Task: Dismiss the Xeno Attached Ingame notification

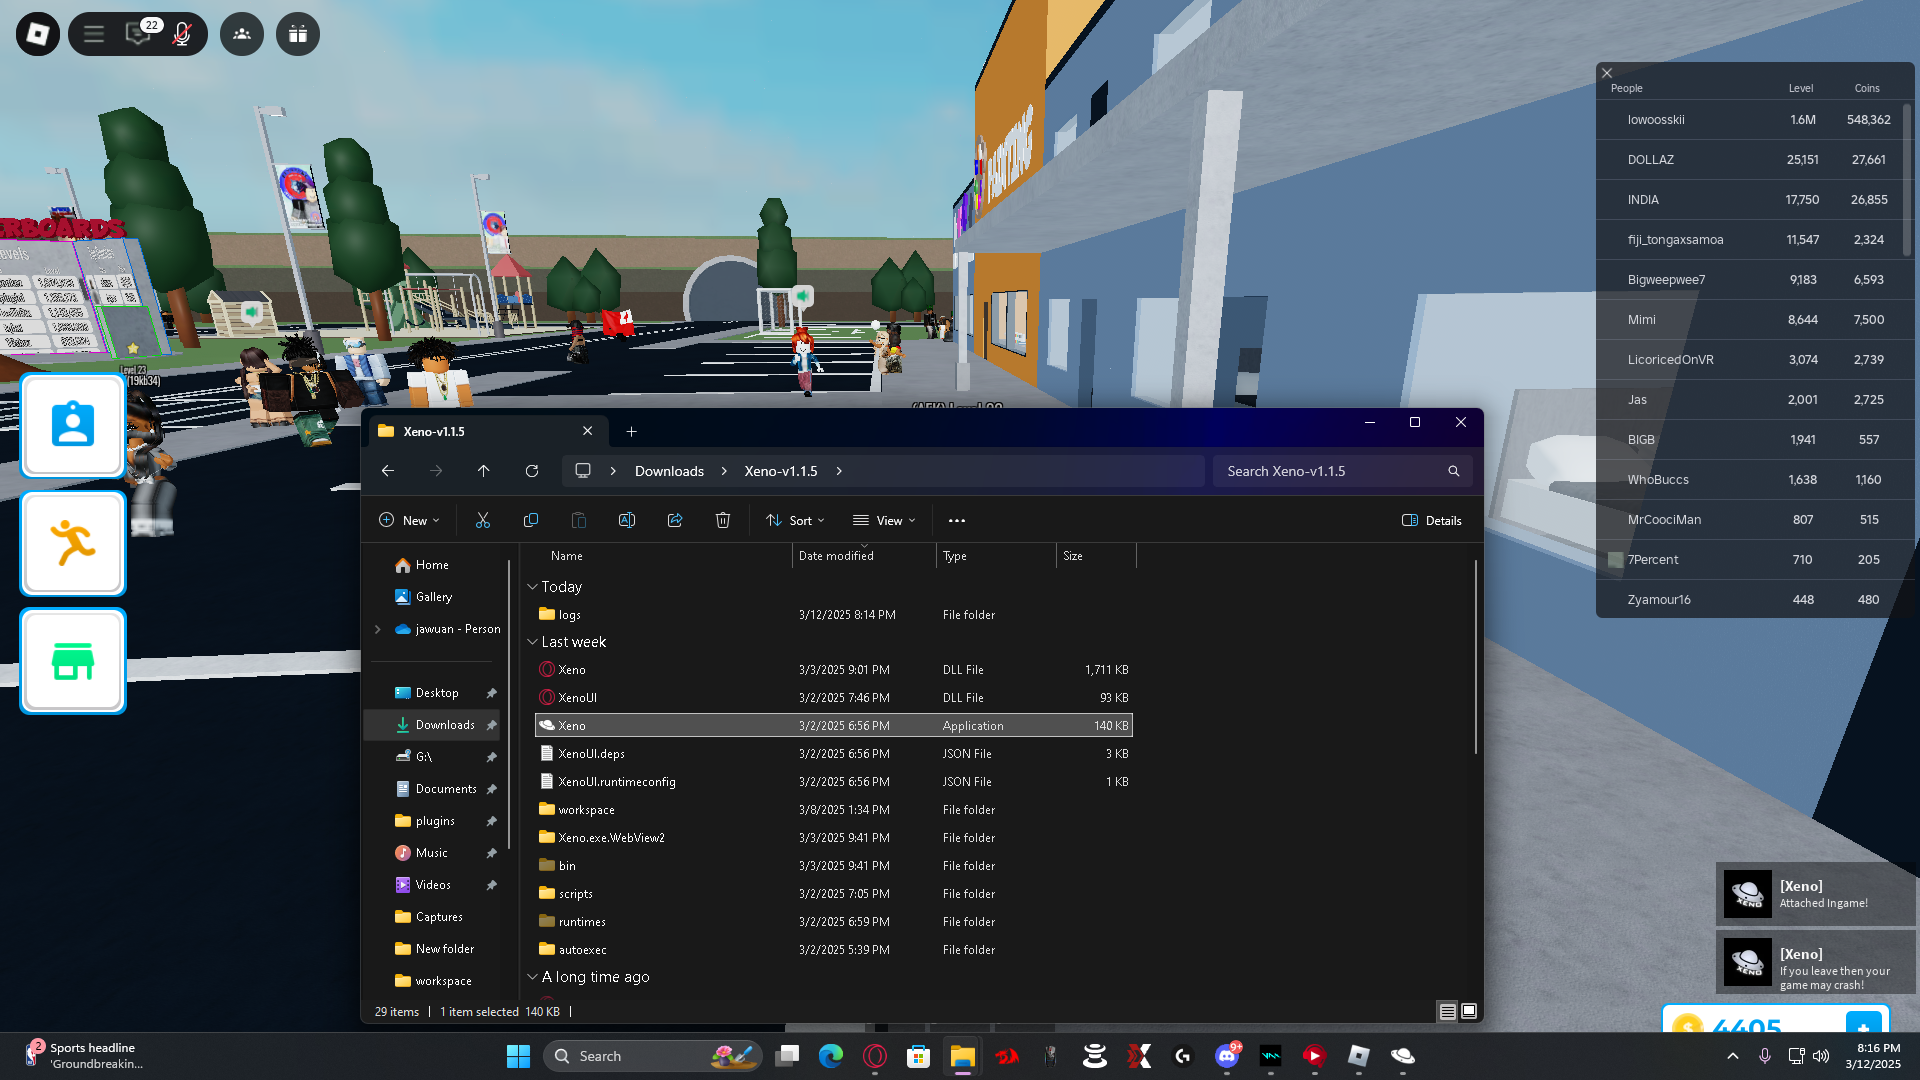Action: point(1816,894)
